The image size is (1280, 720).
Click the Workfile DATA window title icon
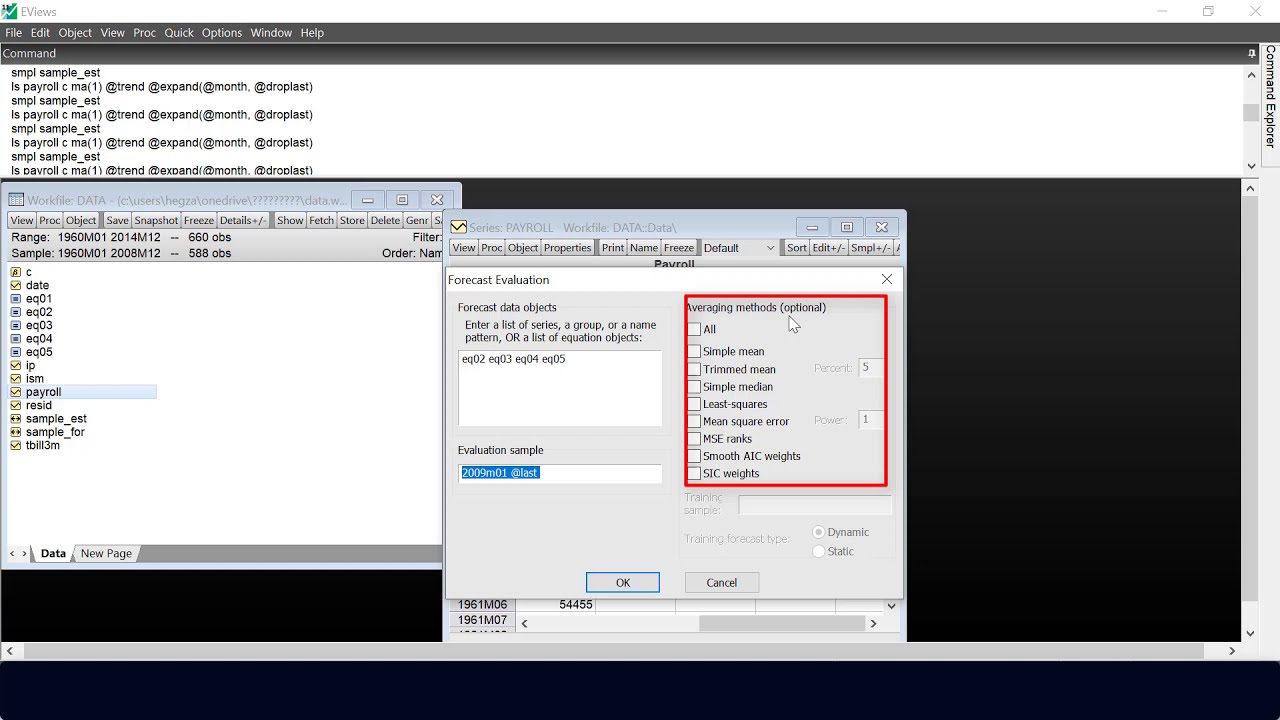(x=16, y=200)
